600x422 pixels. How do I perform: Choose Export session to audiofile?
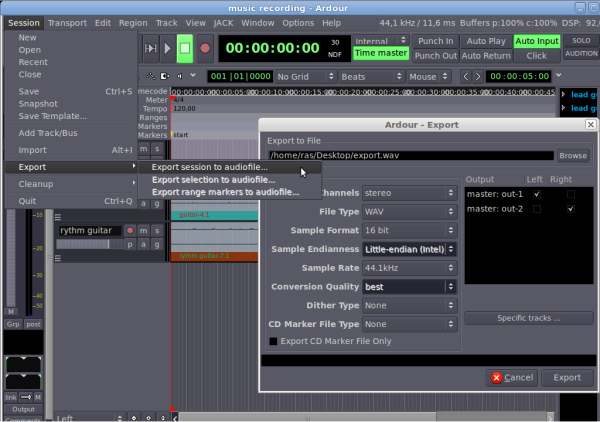click(230, 167)
